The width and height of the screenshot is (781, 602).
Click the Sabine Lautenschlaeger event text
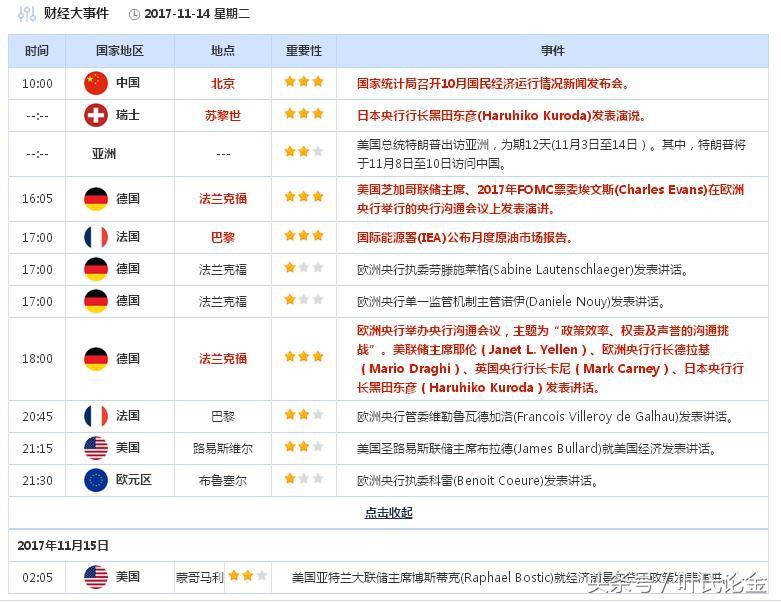(x=523, y=269)
